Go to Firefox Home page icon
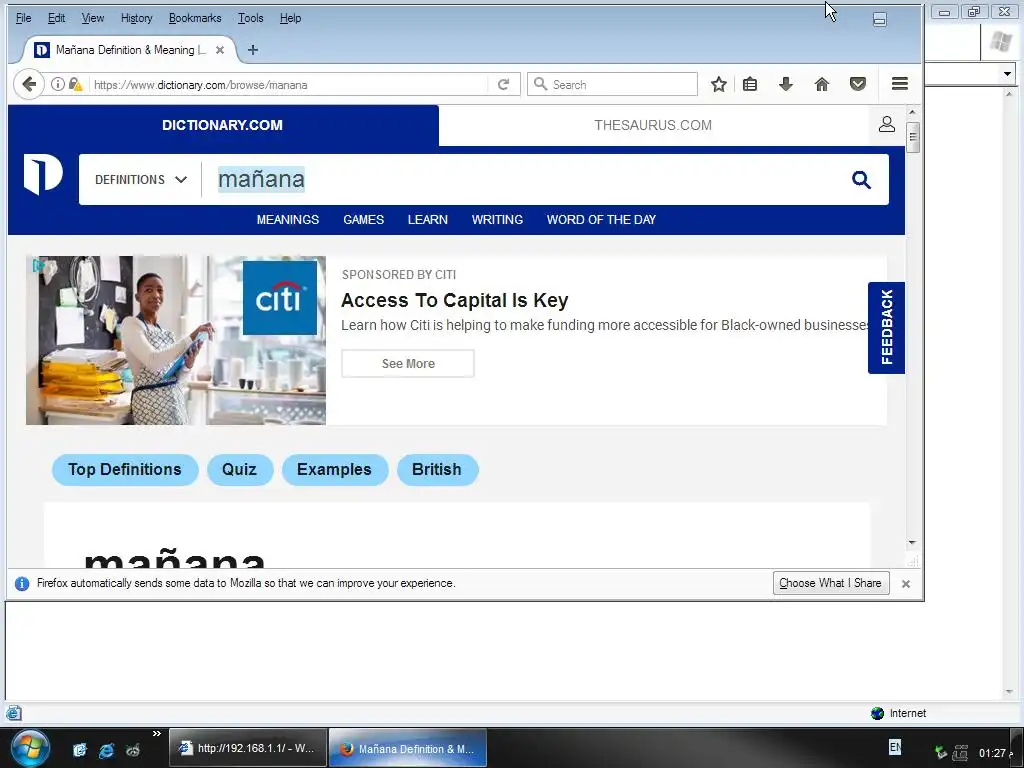Image resolution: width=1024 pixels, height=768 pixels. pyautogui.click(x=822, y=84)
